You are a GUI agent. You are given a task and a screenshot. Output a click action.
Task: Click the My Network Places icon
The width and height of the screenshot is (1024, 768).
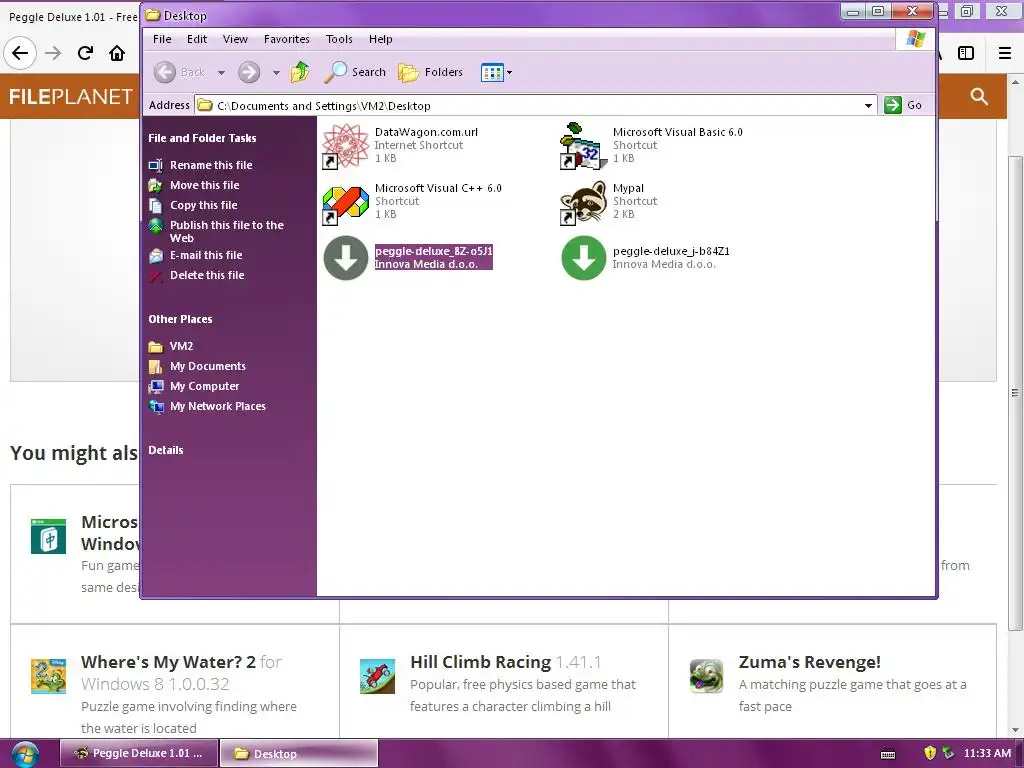tap(155, 407)
